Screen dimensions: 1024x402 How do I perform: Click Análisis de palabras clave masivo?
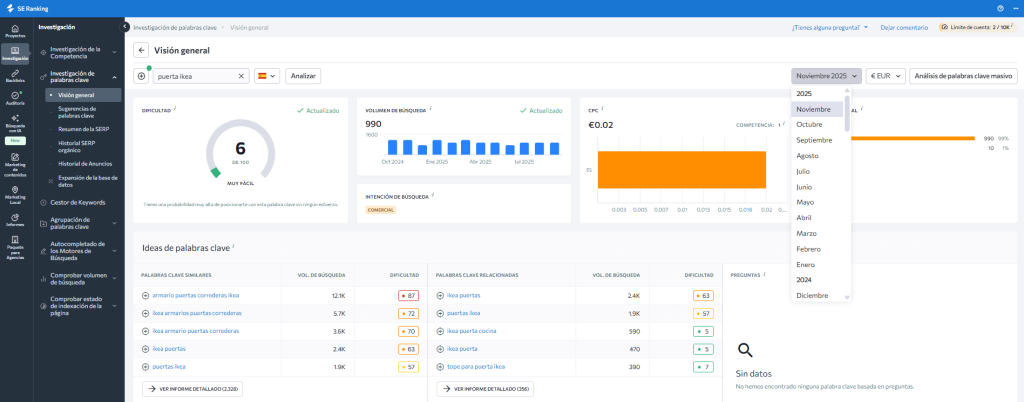[x=963, y=76]
